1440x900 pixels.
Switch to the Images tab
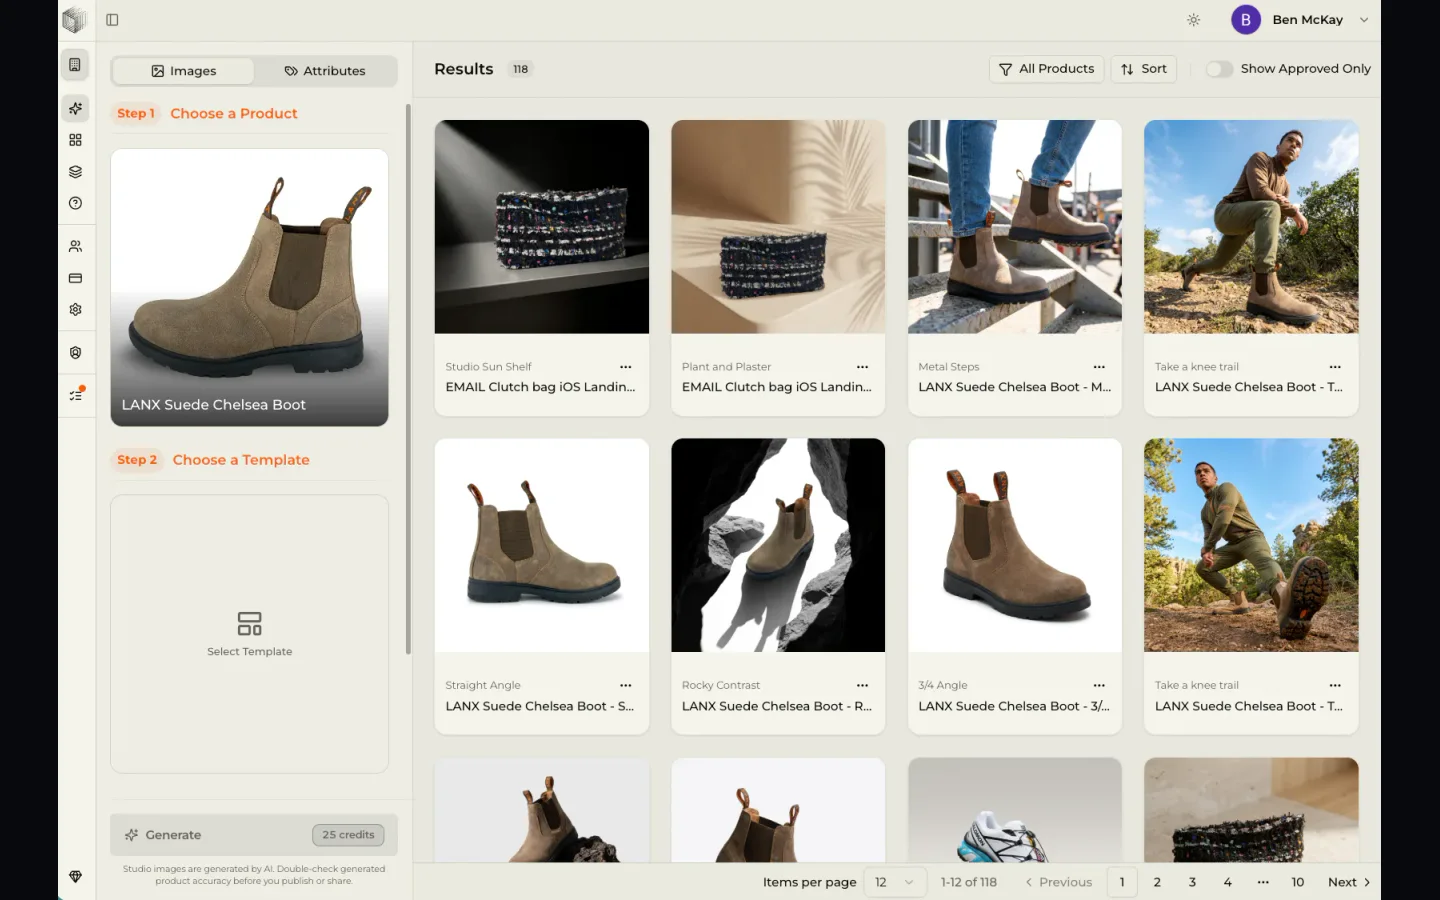click(184, 71)
